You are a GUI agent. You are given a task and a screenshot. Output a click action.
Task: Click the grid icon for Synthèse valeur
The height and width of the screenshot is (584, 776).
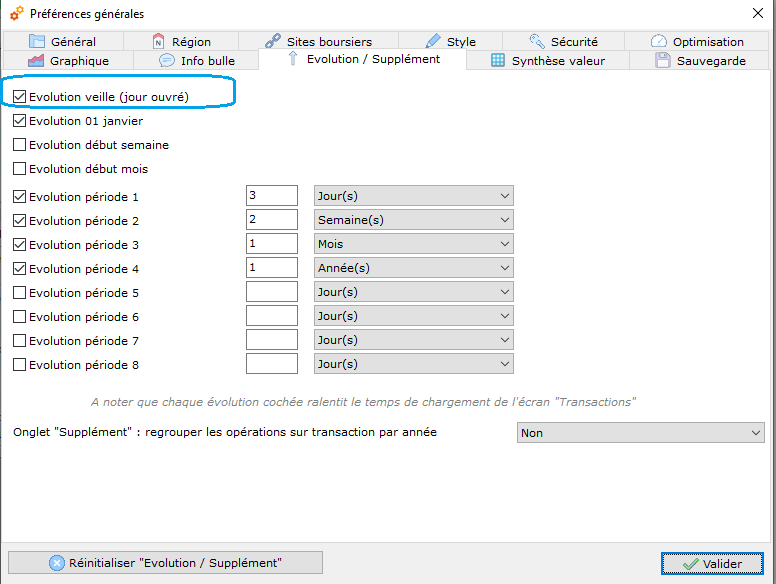(498, 60)
